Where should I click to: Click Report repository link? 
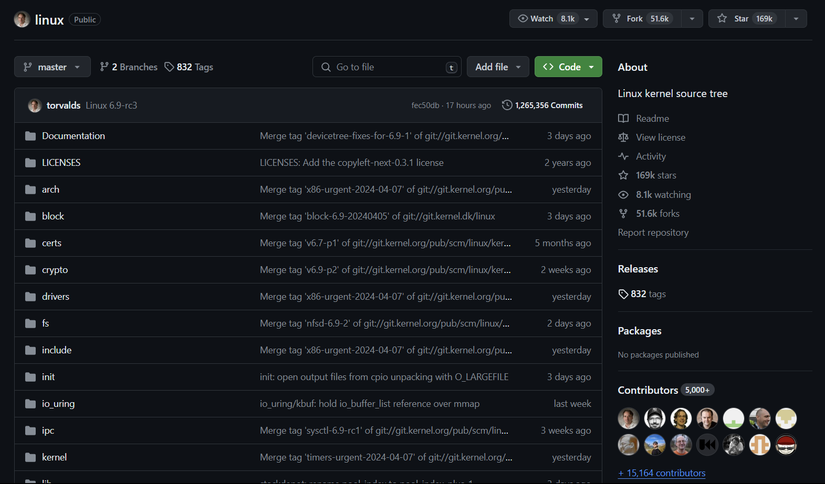pyautogui.click(x=653, y=233)
